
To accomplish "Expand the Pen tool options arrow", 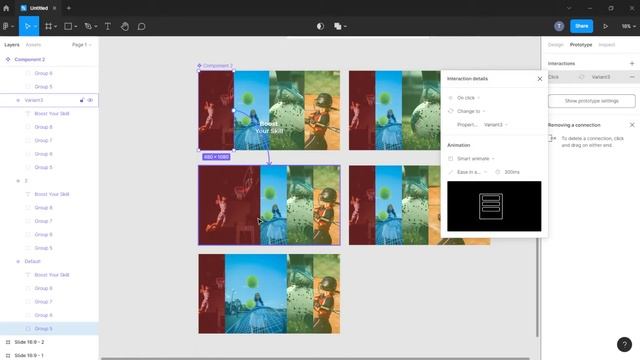I will point(96,27).
